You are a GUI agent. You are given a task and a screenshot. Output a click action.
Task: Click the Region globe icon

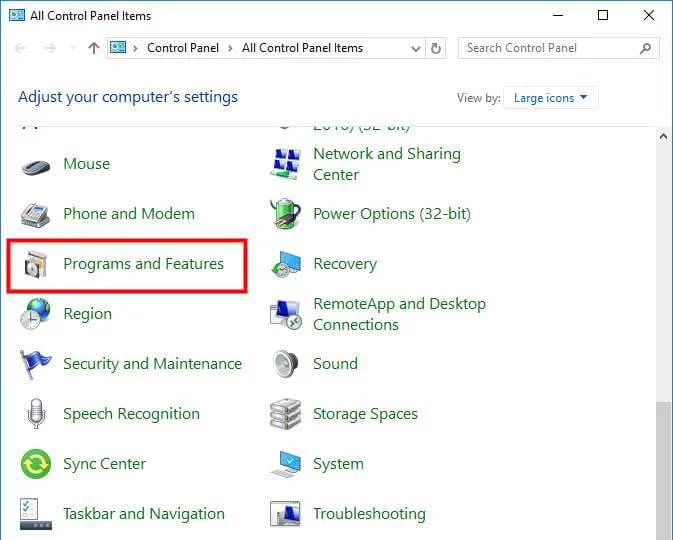tap(36, 314)
